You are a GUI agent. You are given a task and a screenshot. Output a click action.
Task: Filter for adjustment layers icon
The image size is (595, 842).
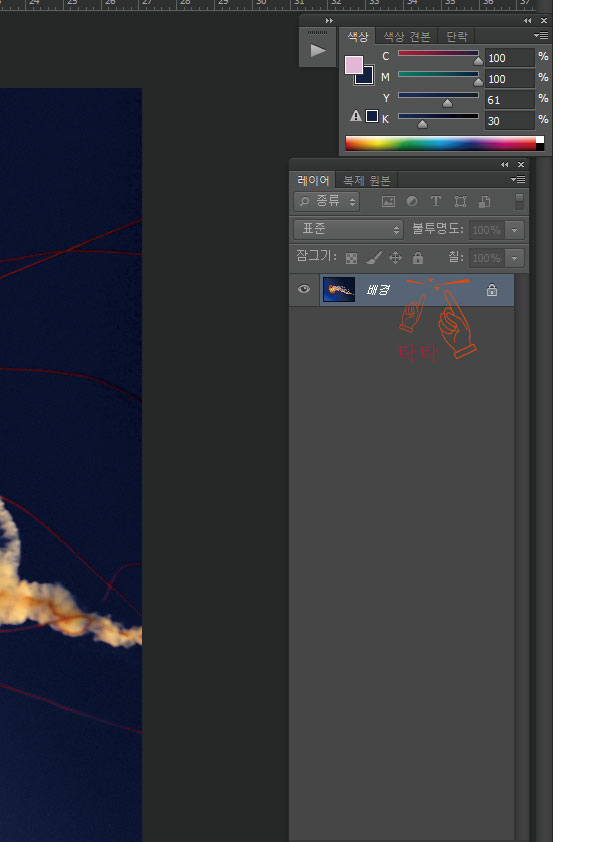(412, 201)
